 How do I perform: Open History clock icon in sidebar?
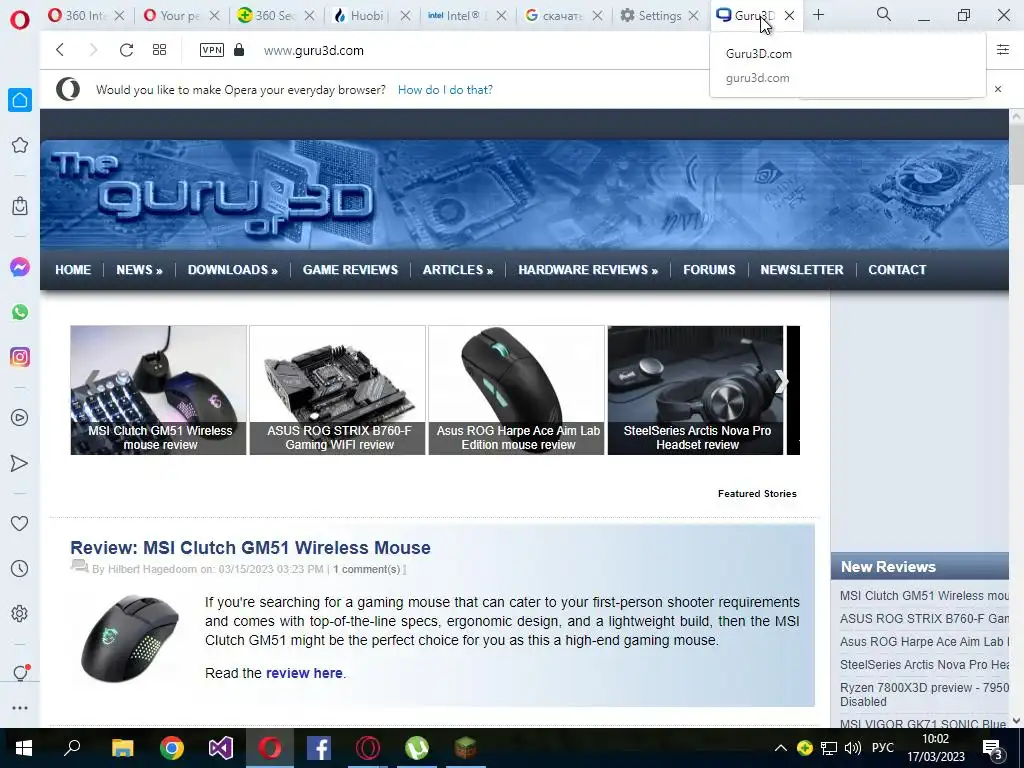click(20, 569)
